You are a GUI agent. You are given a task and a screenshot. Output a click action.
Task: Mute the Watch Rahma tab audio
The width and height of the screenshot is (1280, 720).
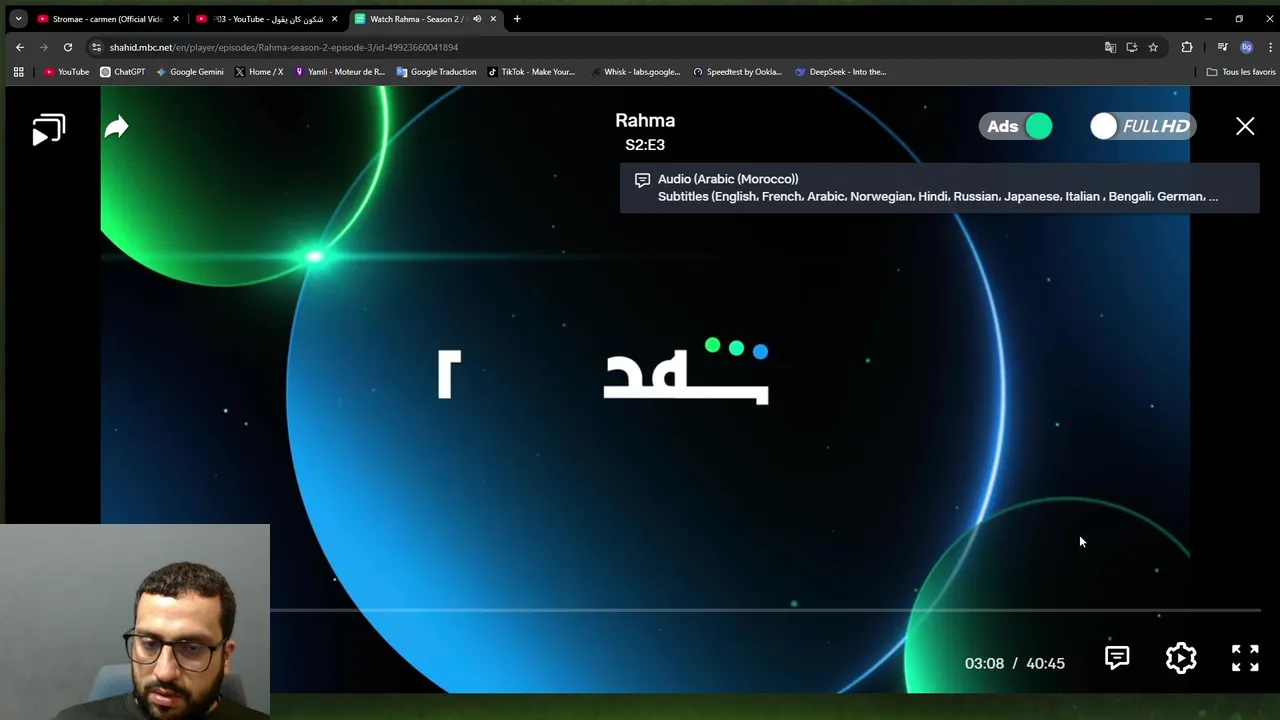(x=477, y=19)
